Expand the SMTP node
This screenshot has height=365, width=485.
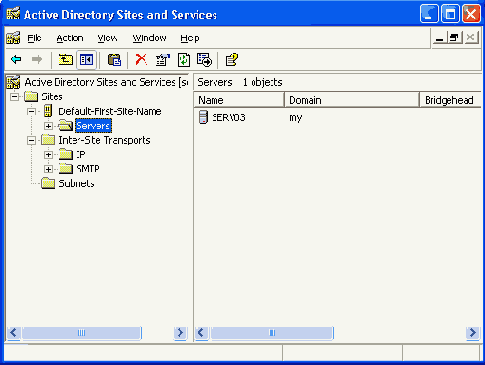click(48, 169)
